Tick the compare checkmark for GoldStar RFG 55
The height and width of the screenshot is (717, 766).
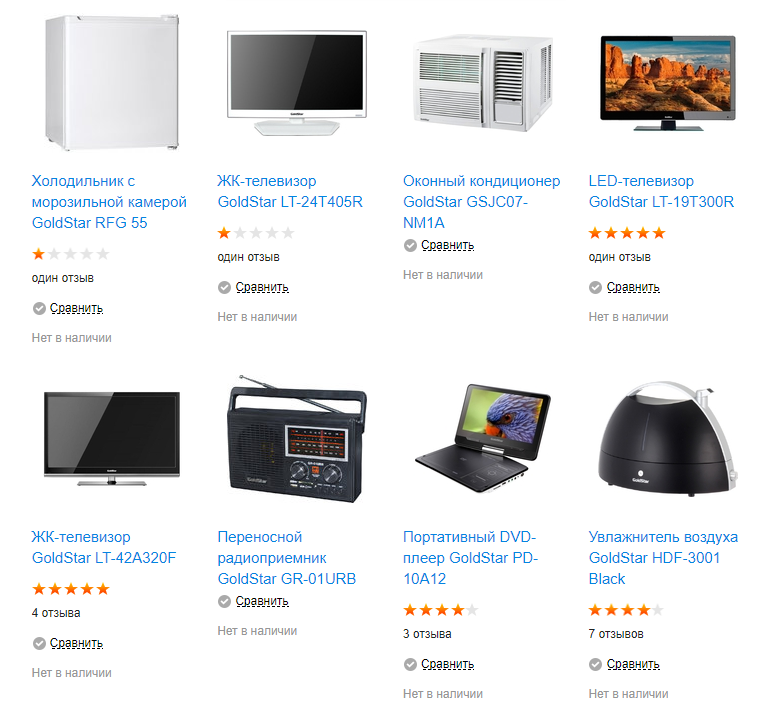coord(39,308)
